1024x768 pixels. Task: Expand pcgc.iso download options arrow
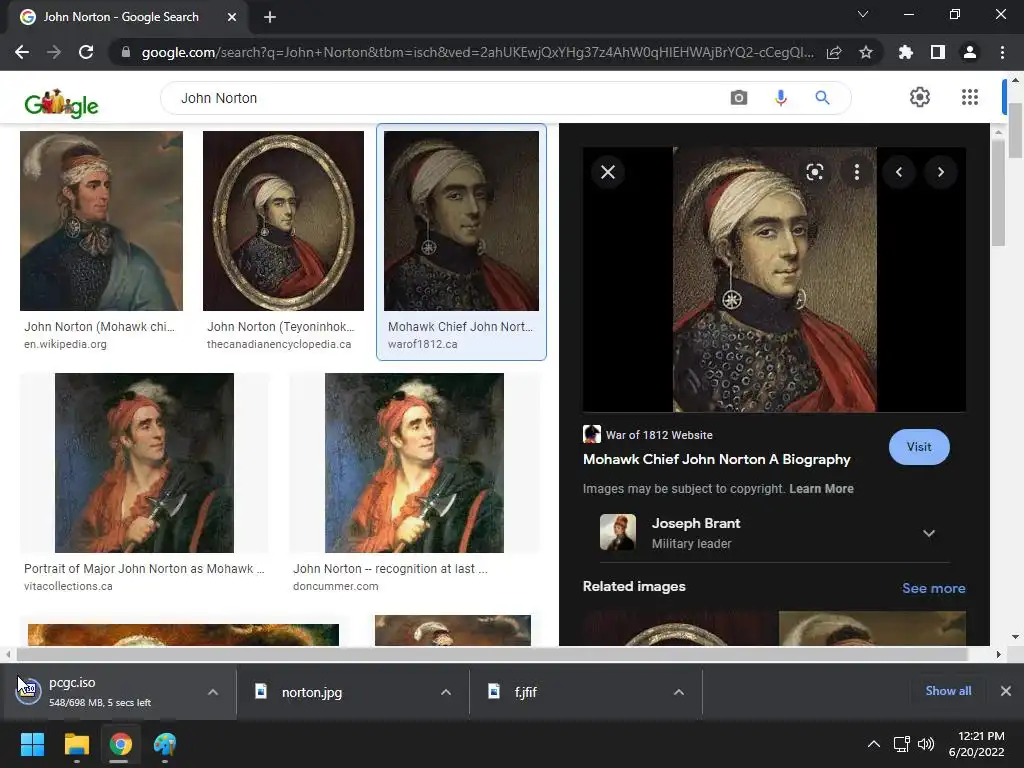tap(213, 692)
